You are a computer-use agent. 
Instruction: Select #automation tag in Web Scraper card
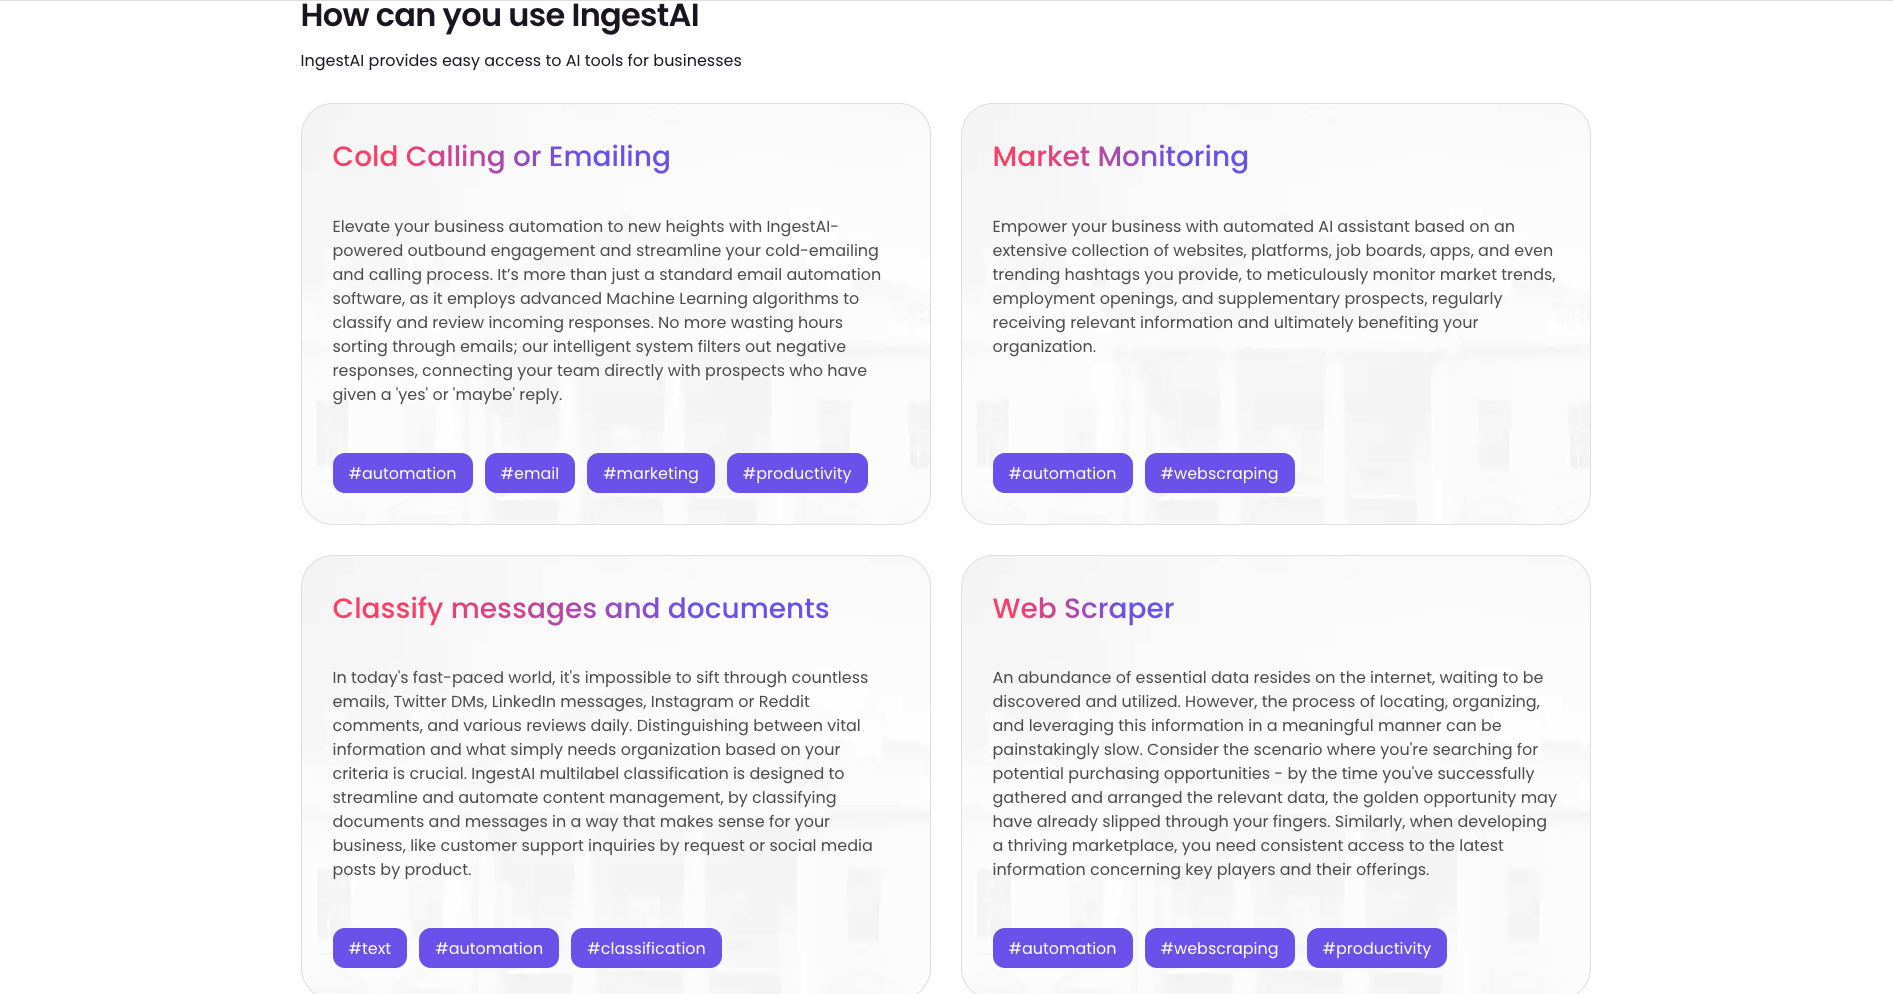coord(1062,948)
